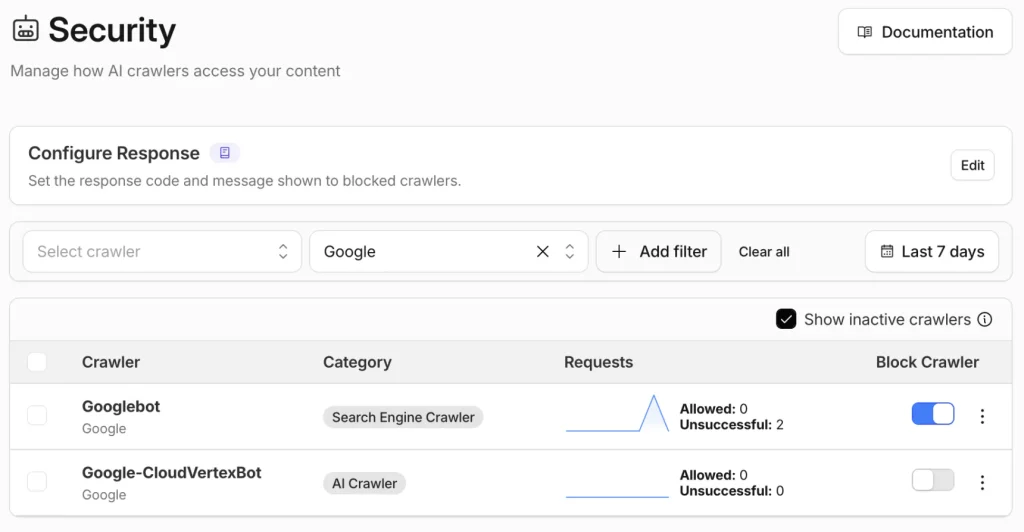Click the robot icon beside Security heading
Viewport: 1024px width, 532px height.
pyautogui.click(x=25, y=29)
